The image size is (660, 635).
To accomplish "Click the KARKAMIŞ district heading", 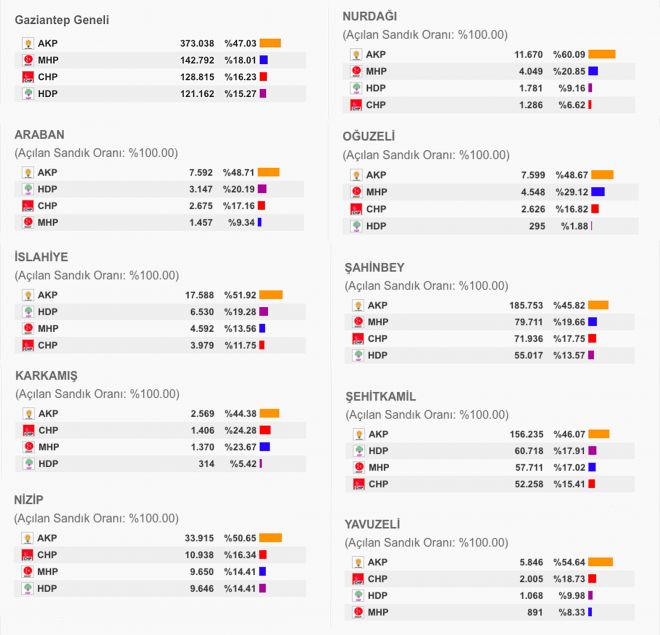I will pyautogui.click(x=46, y=375).
